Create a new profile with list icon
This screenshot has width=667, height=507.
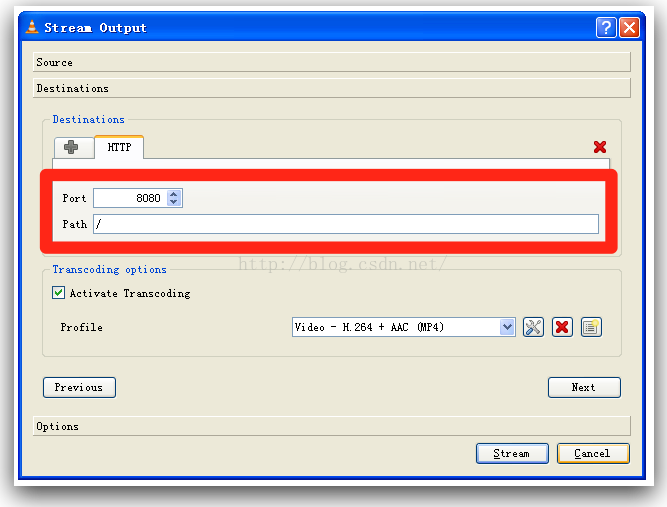point(591,327)
